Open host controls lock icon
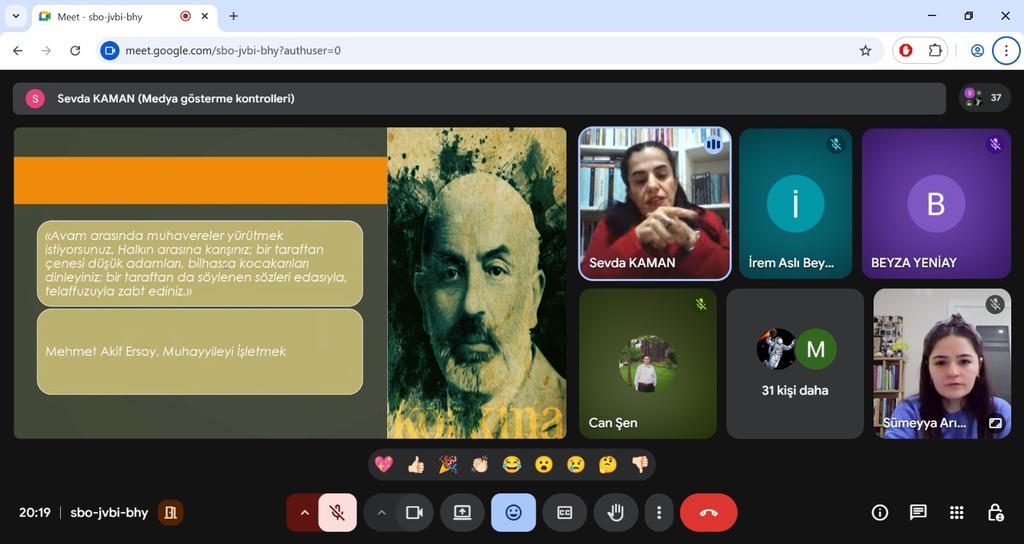This screenshot has width=1024, height=544. (x=995, y=513)
